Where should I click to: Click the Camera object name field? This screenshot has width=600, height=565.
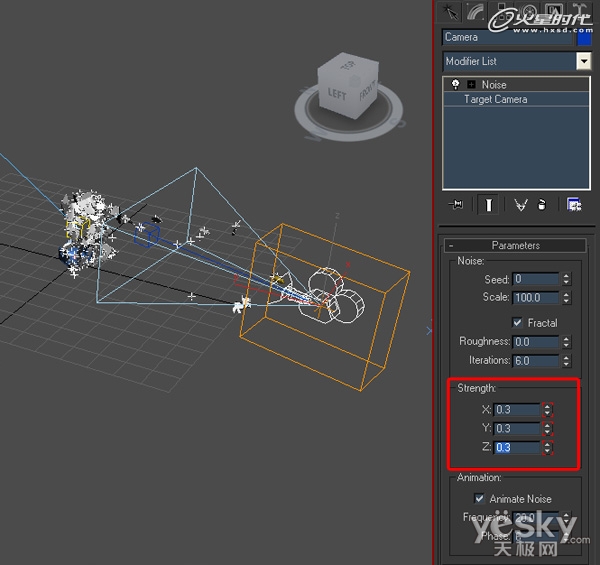[507, 37]
